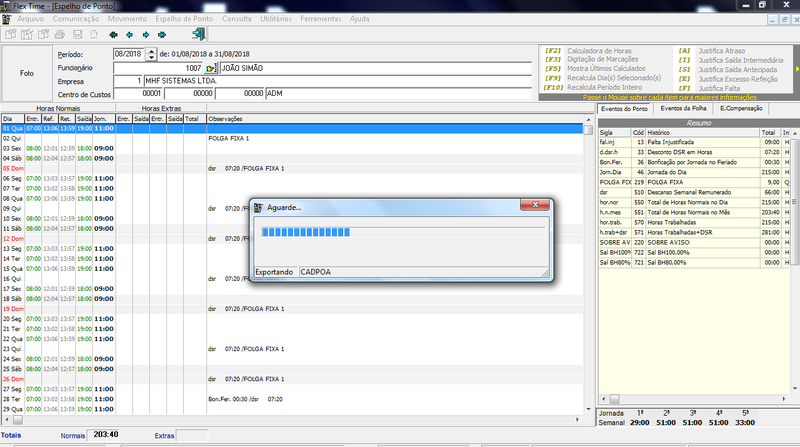The height and width of the screenshot is (447, 800).
Task: Select SOBRE AVISO row in Resumo
Action: point(694,242)
